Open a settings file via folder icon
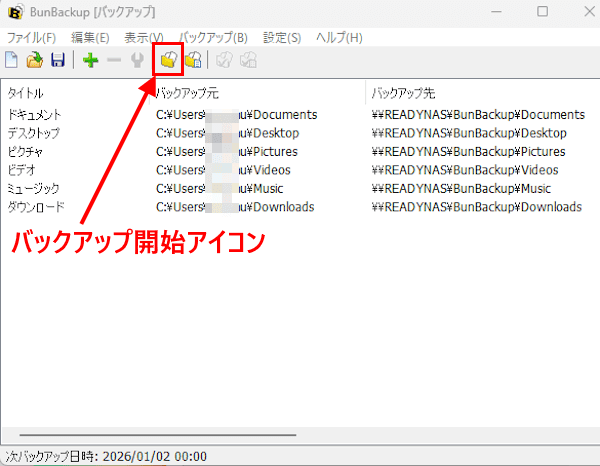Screen dimensions: 600x466 click(34, 60)
